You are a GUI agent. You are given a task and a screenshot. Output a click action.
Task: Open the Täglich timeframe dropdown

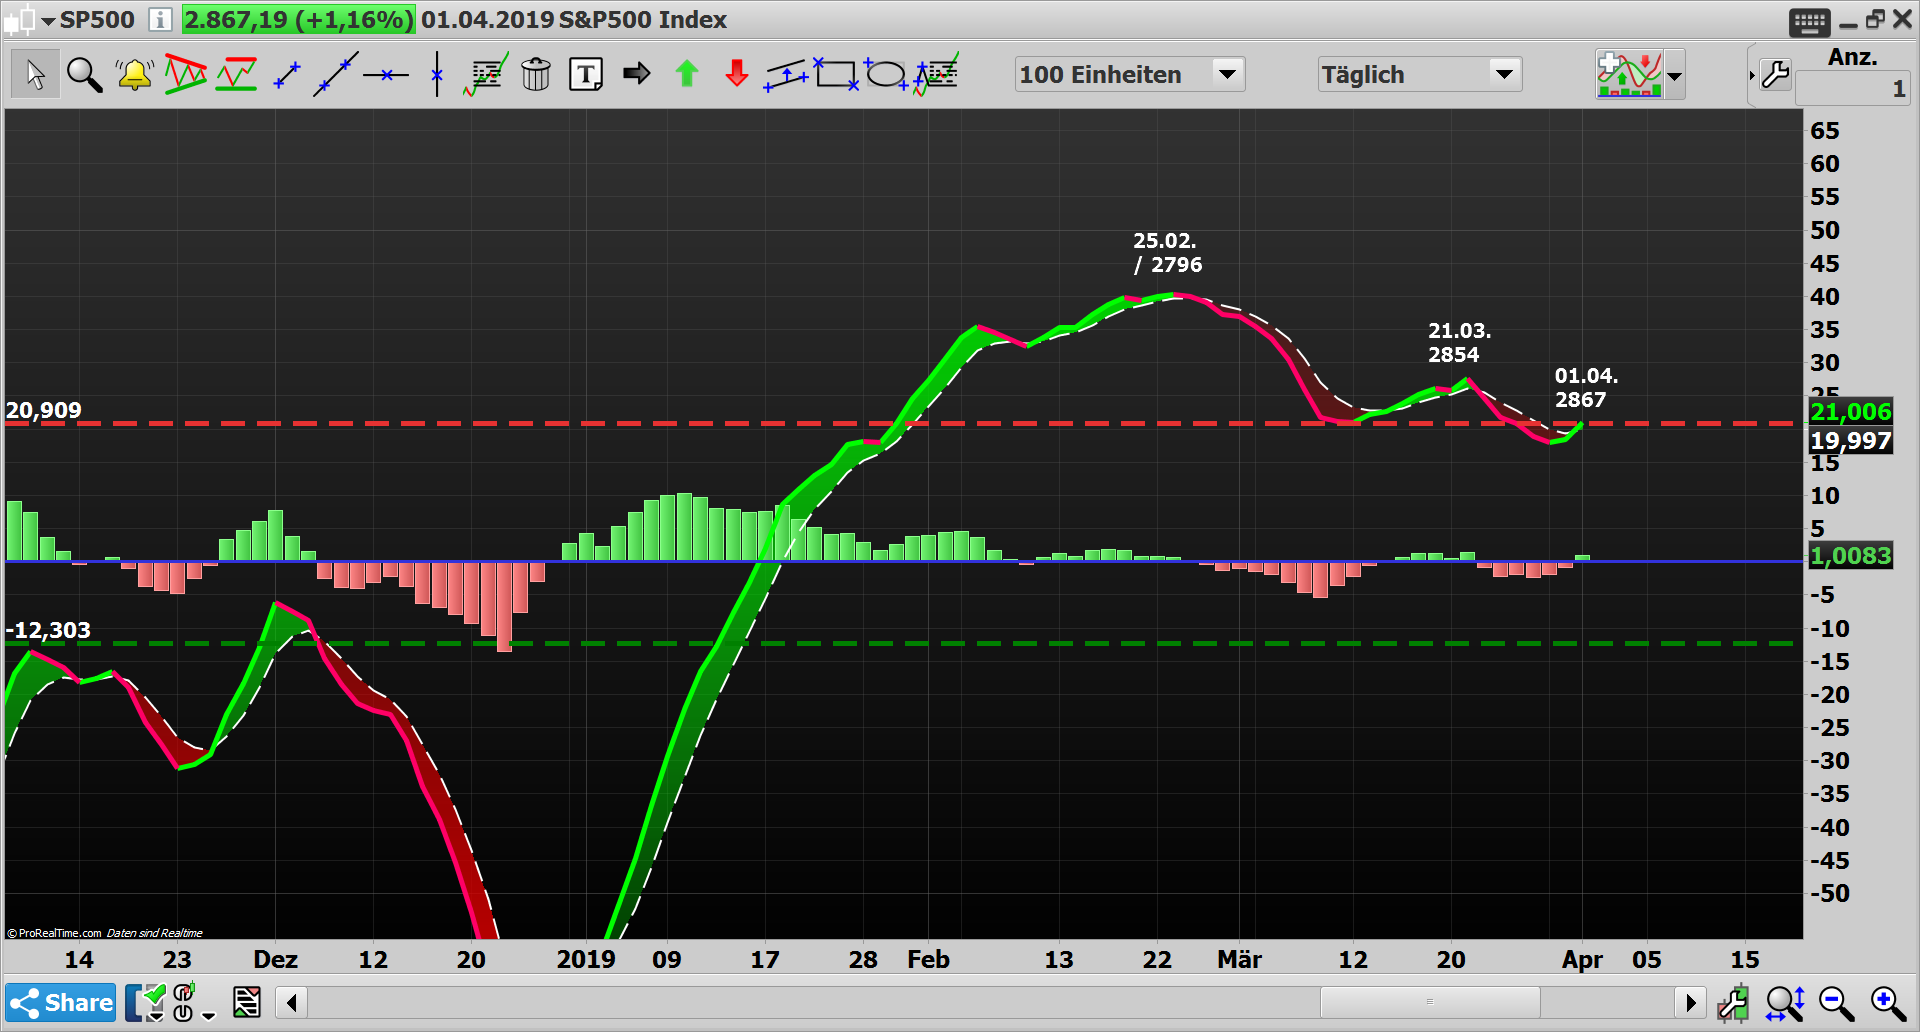pyautogui.click(x=1504, y=73)
